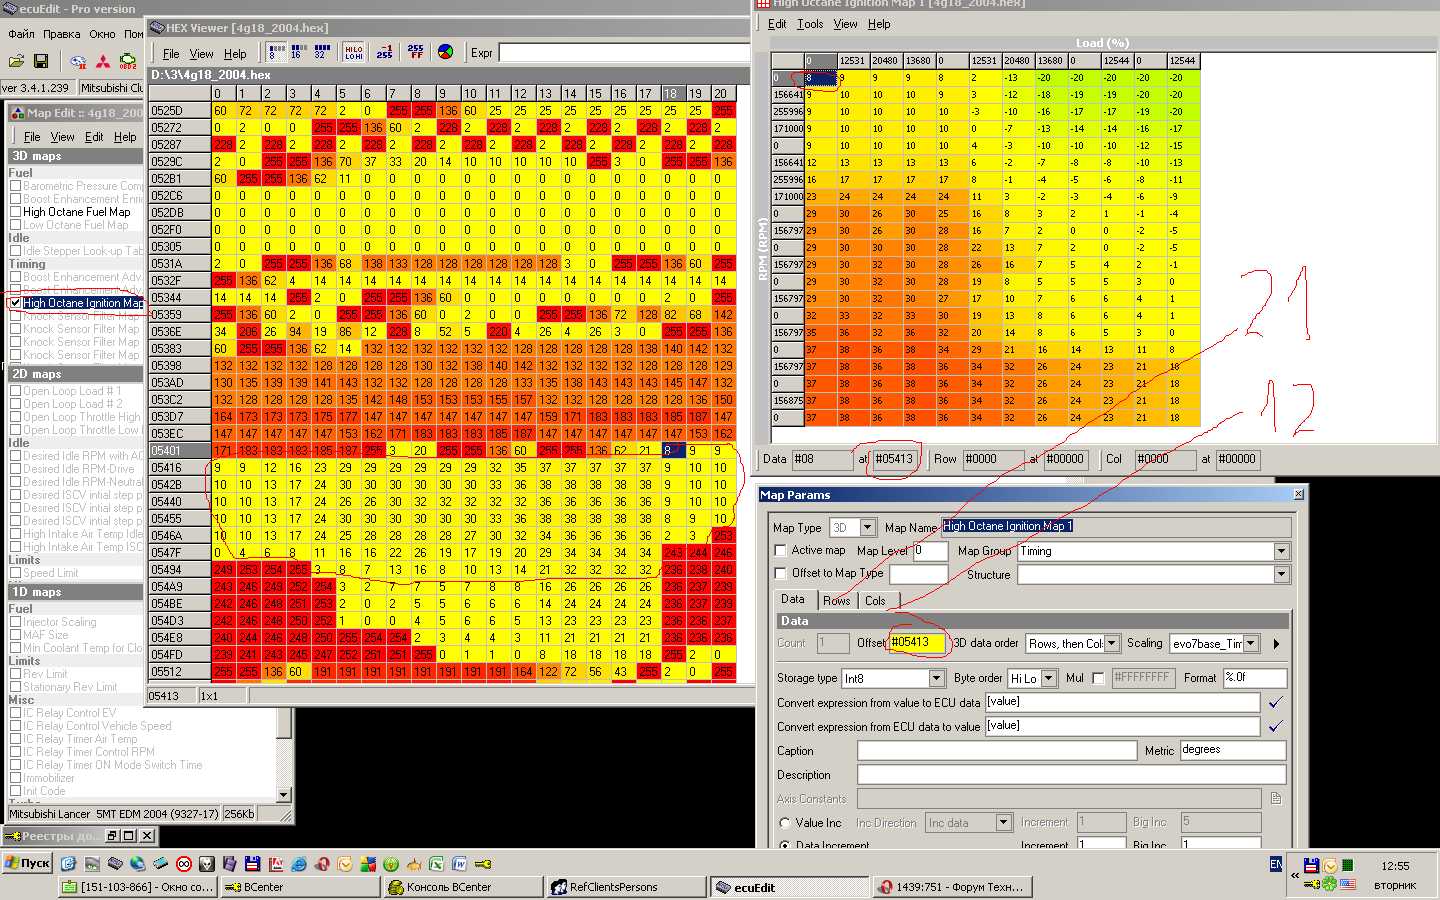Enable Offset to Map Type checkbox

pyautogui.click(x=781, y=573)
